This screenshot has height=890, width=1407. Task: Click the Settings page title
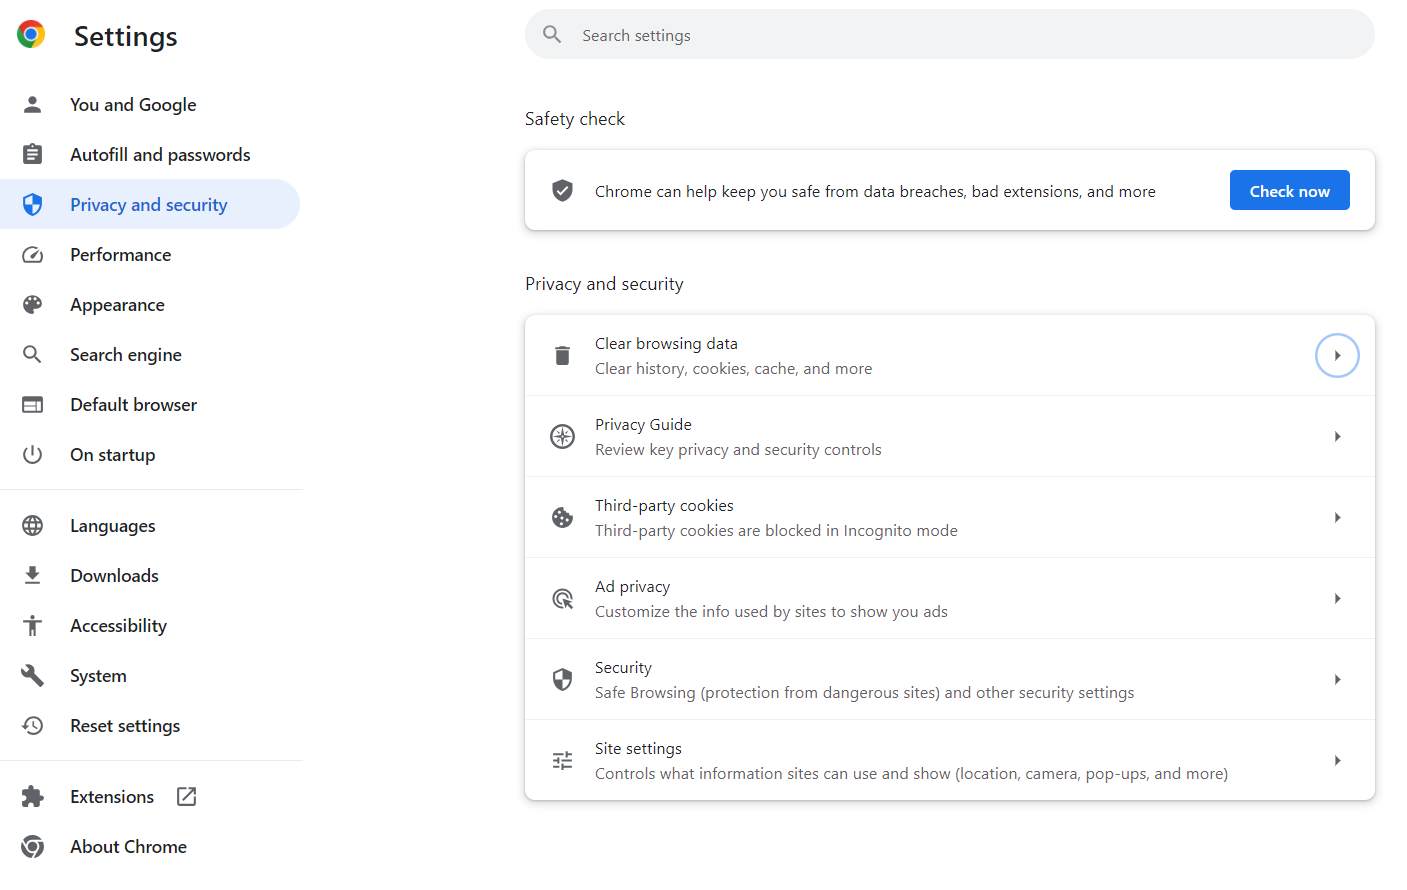125,36
